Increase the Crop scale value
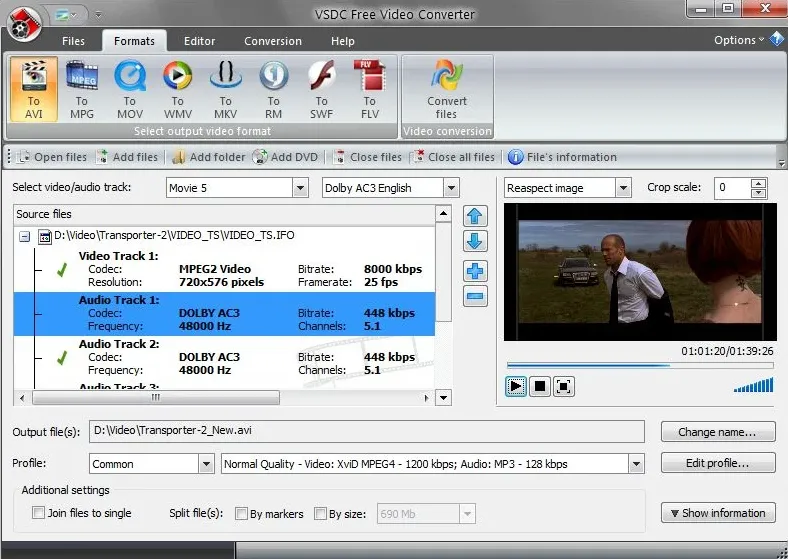This screenshot has height=559, width=788. [x=758, y=183]
